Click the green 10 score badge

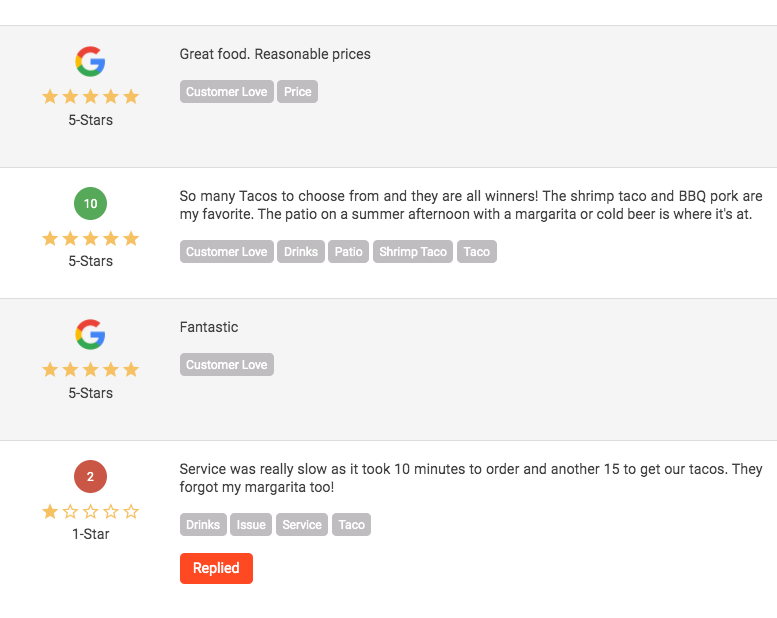point(90,203)
